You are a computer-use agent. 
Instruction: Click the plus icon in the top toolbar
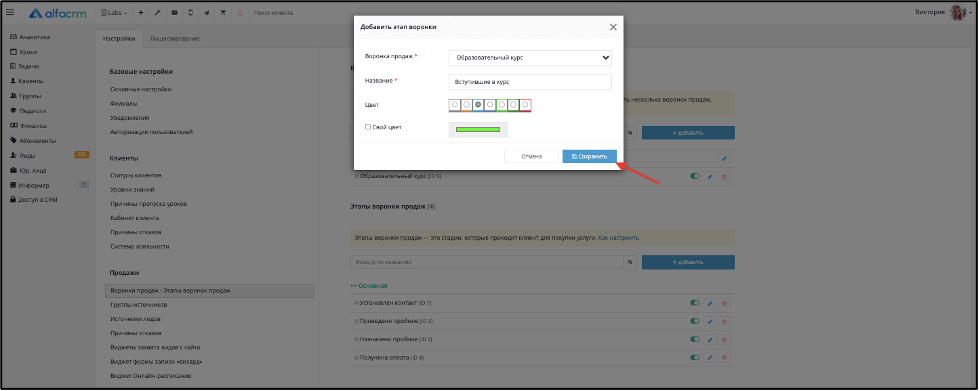[x=140, y=12]
